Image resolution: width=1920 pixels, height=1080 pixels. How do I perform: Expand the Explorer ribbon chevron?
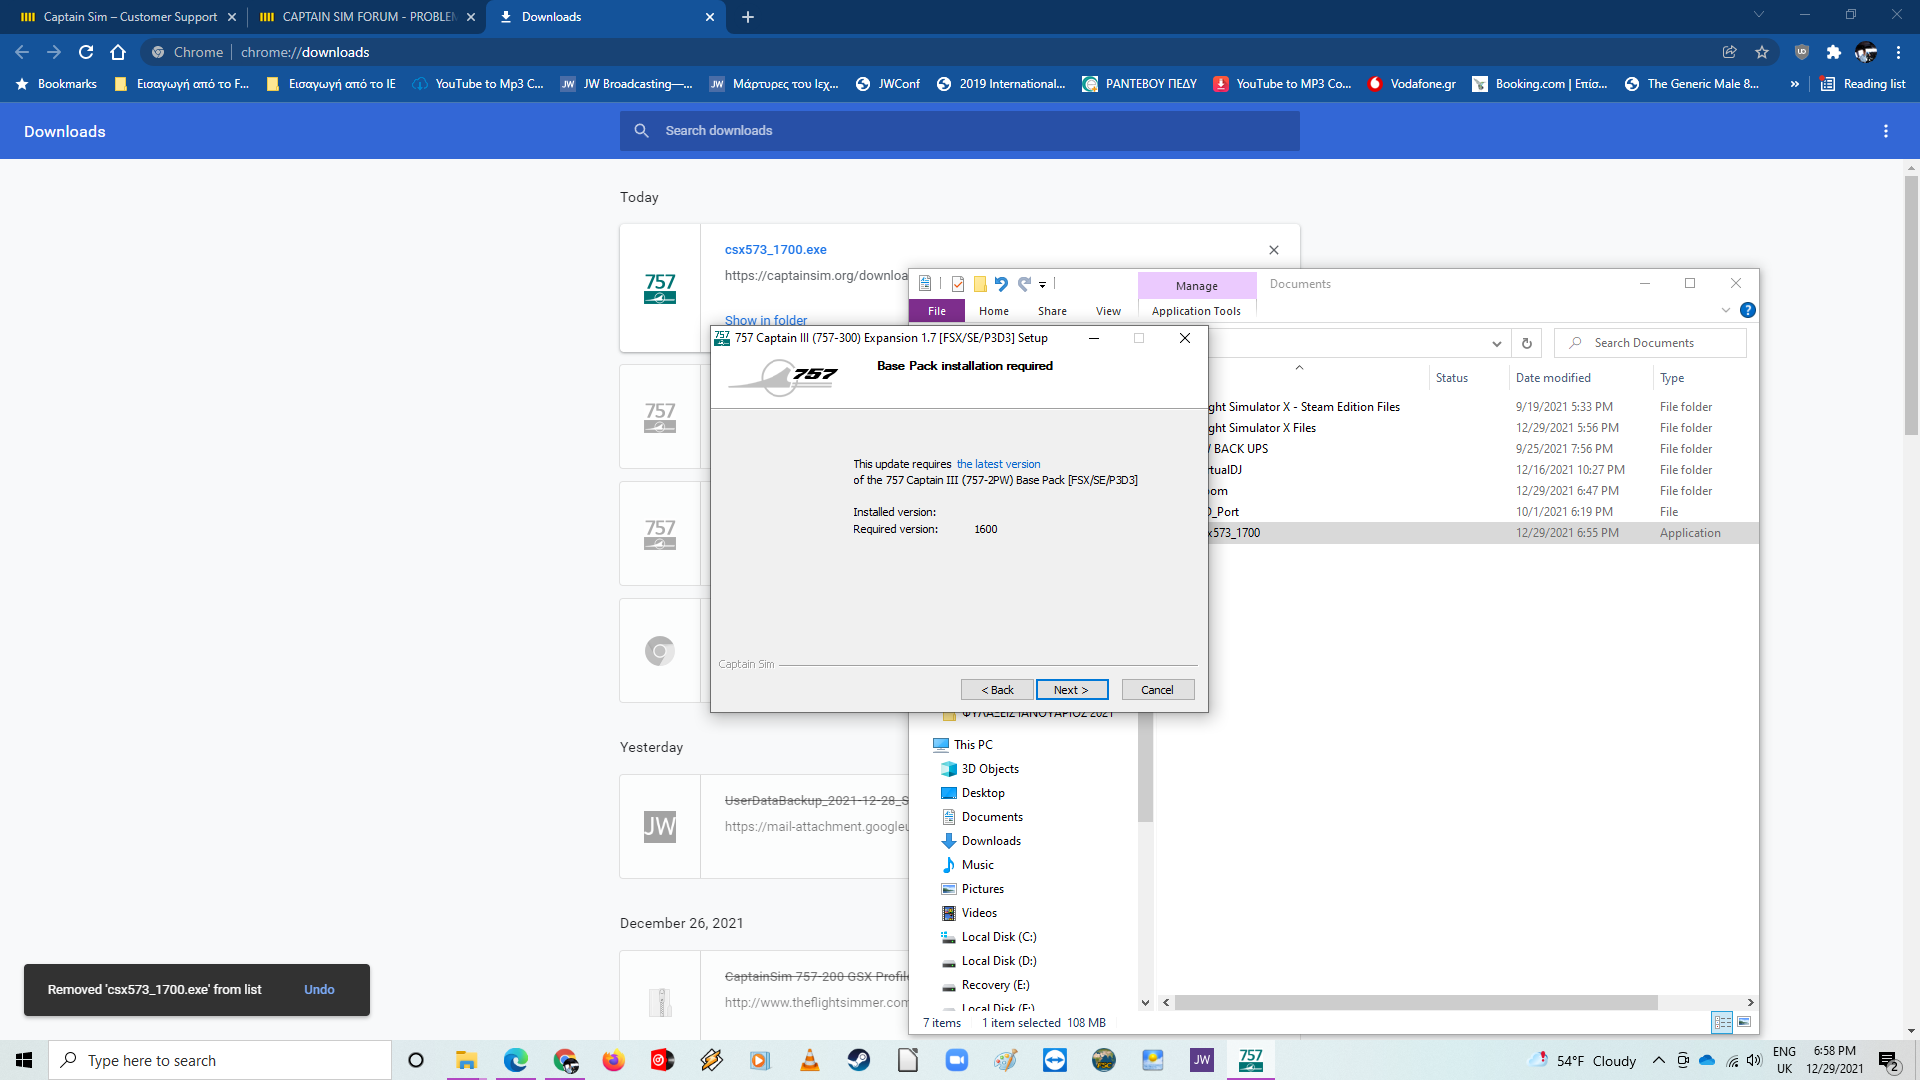1725,311
